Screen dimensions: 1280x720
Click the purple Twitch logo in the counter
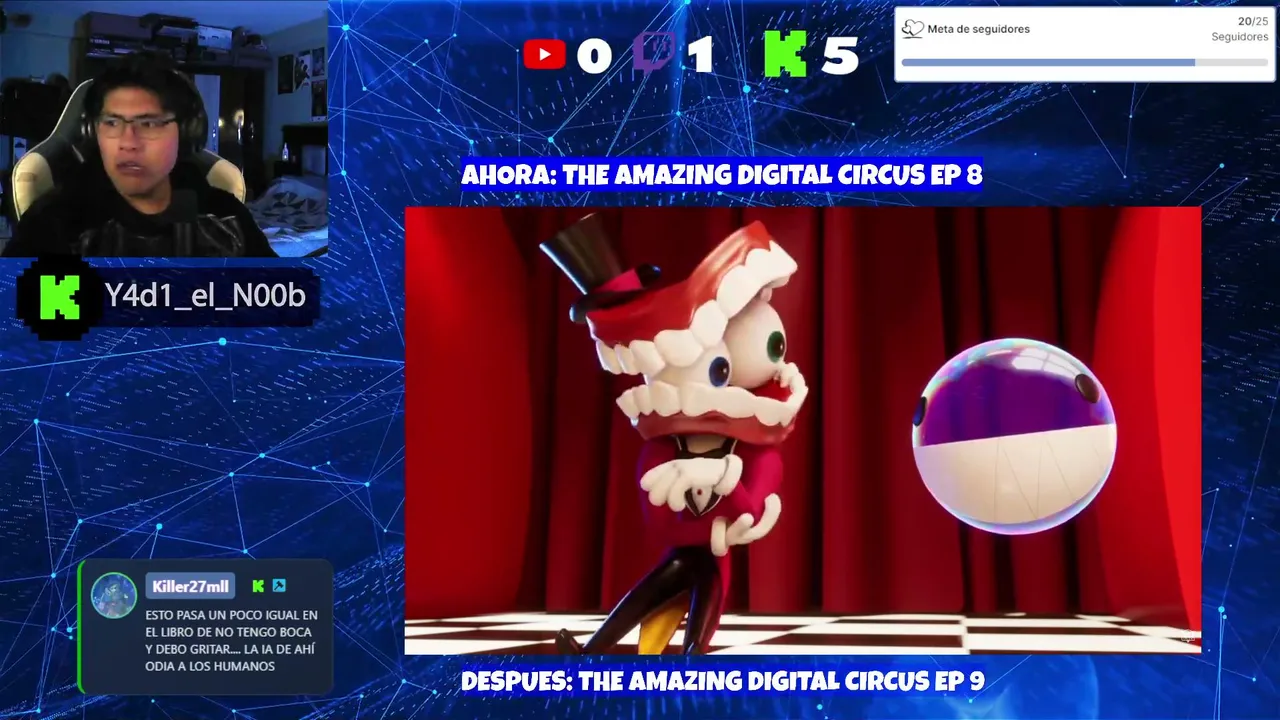(x=654, y=54)
